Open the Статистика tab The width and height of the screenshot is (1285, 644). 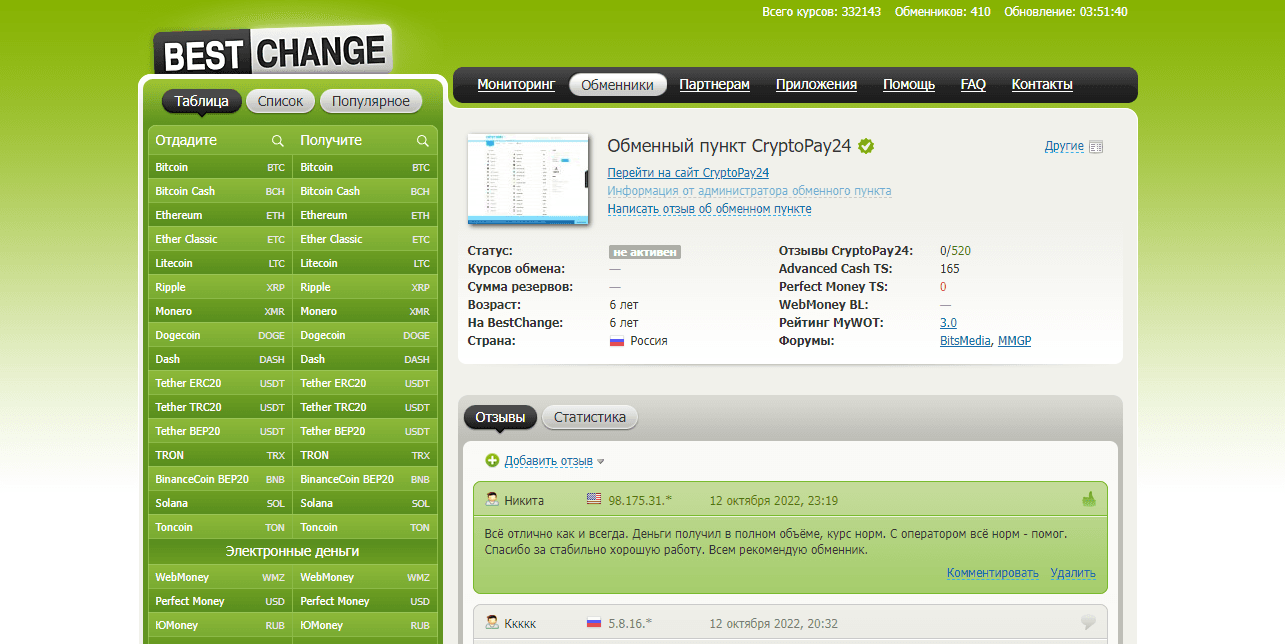(x=589, y=417)
